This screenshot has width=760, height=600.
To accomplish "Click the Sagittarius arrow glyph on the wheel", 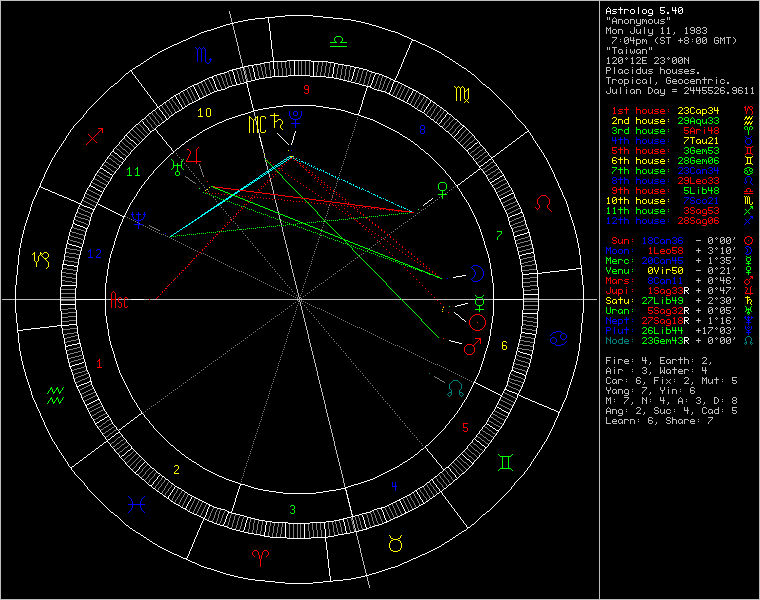I will (95, 137).
